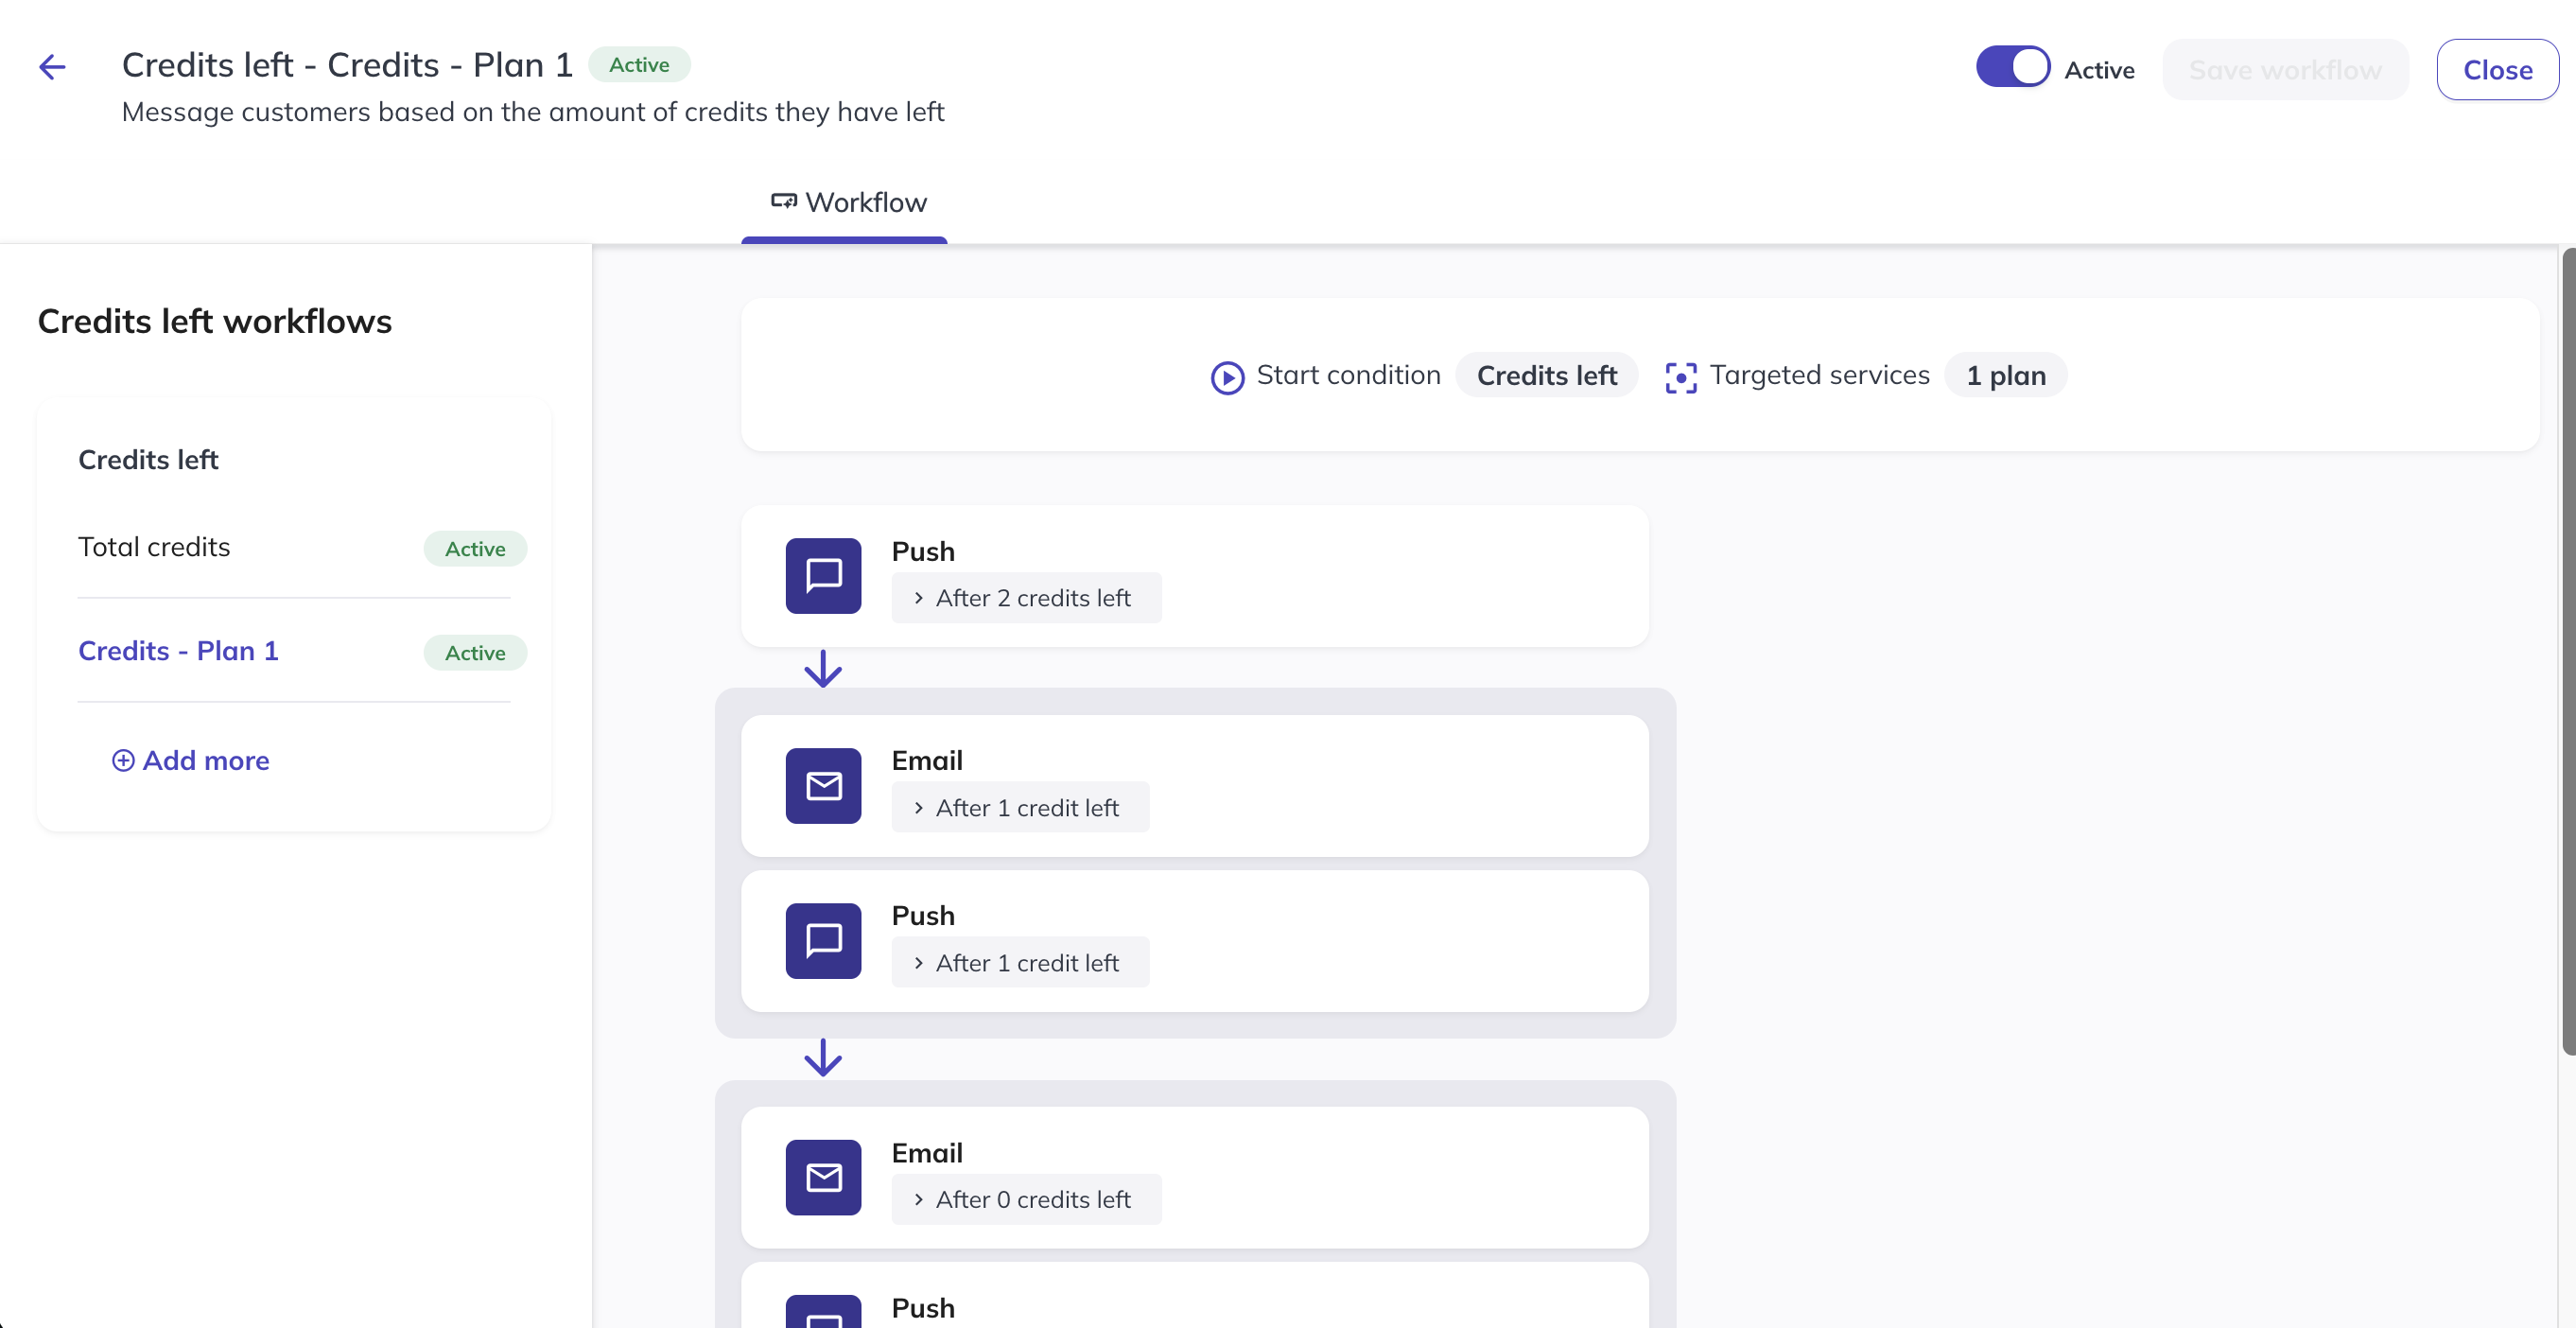Click the Push icon for 2 credits left
The height and width of the screenshot is (1328, 2576).
click(823, 576)
